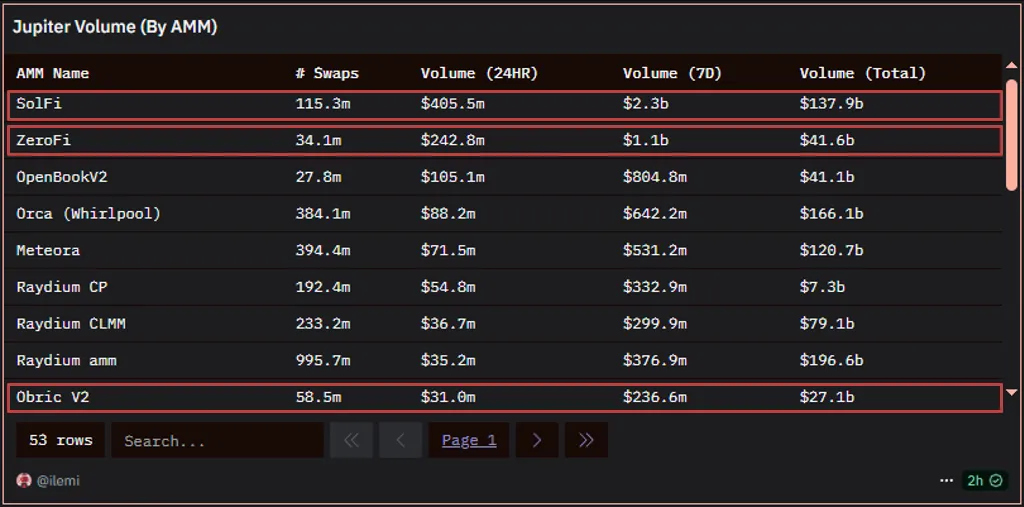
Task: Sort by Volume (Total) column header
Action: tap(862, 73)
